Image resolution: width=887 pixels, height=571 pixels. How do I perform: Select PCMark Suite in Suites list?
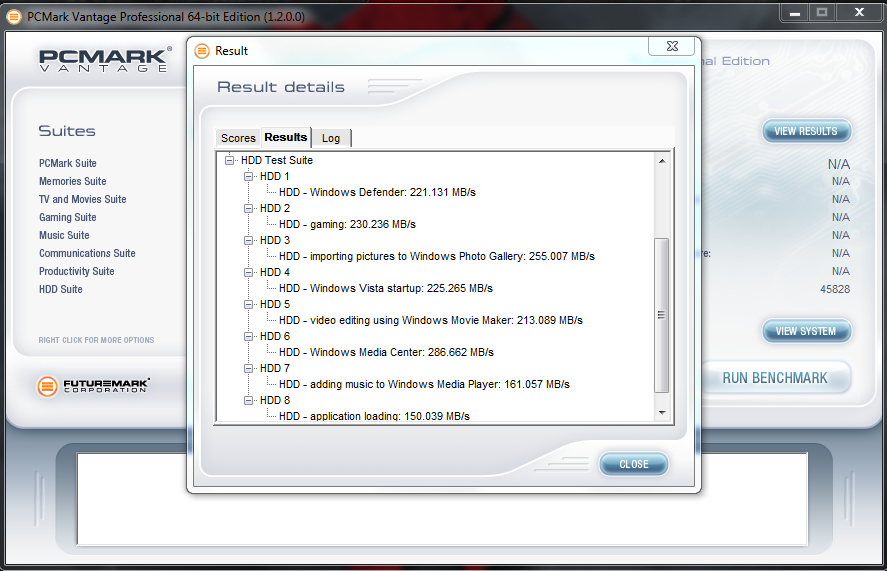(68, 163)
